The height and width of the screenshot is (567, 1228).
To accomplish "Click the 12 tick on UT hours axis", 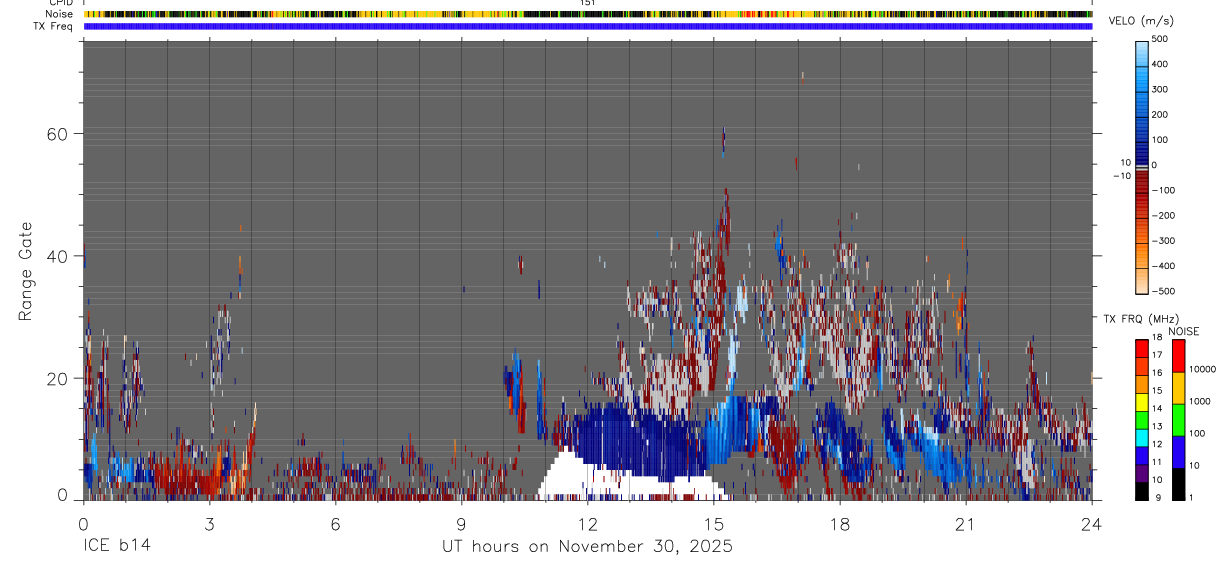I will [x=588, y=523].
